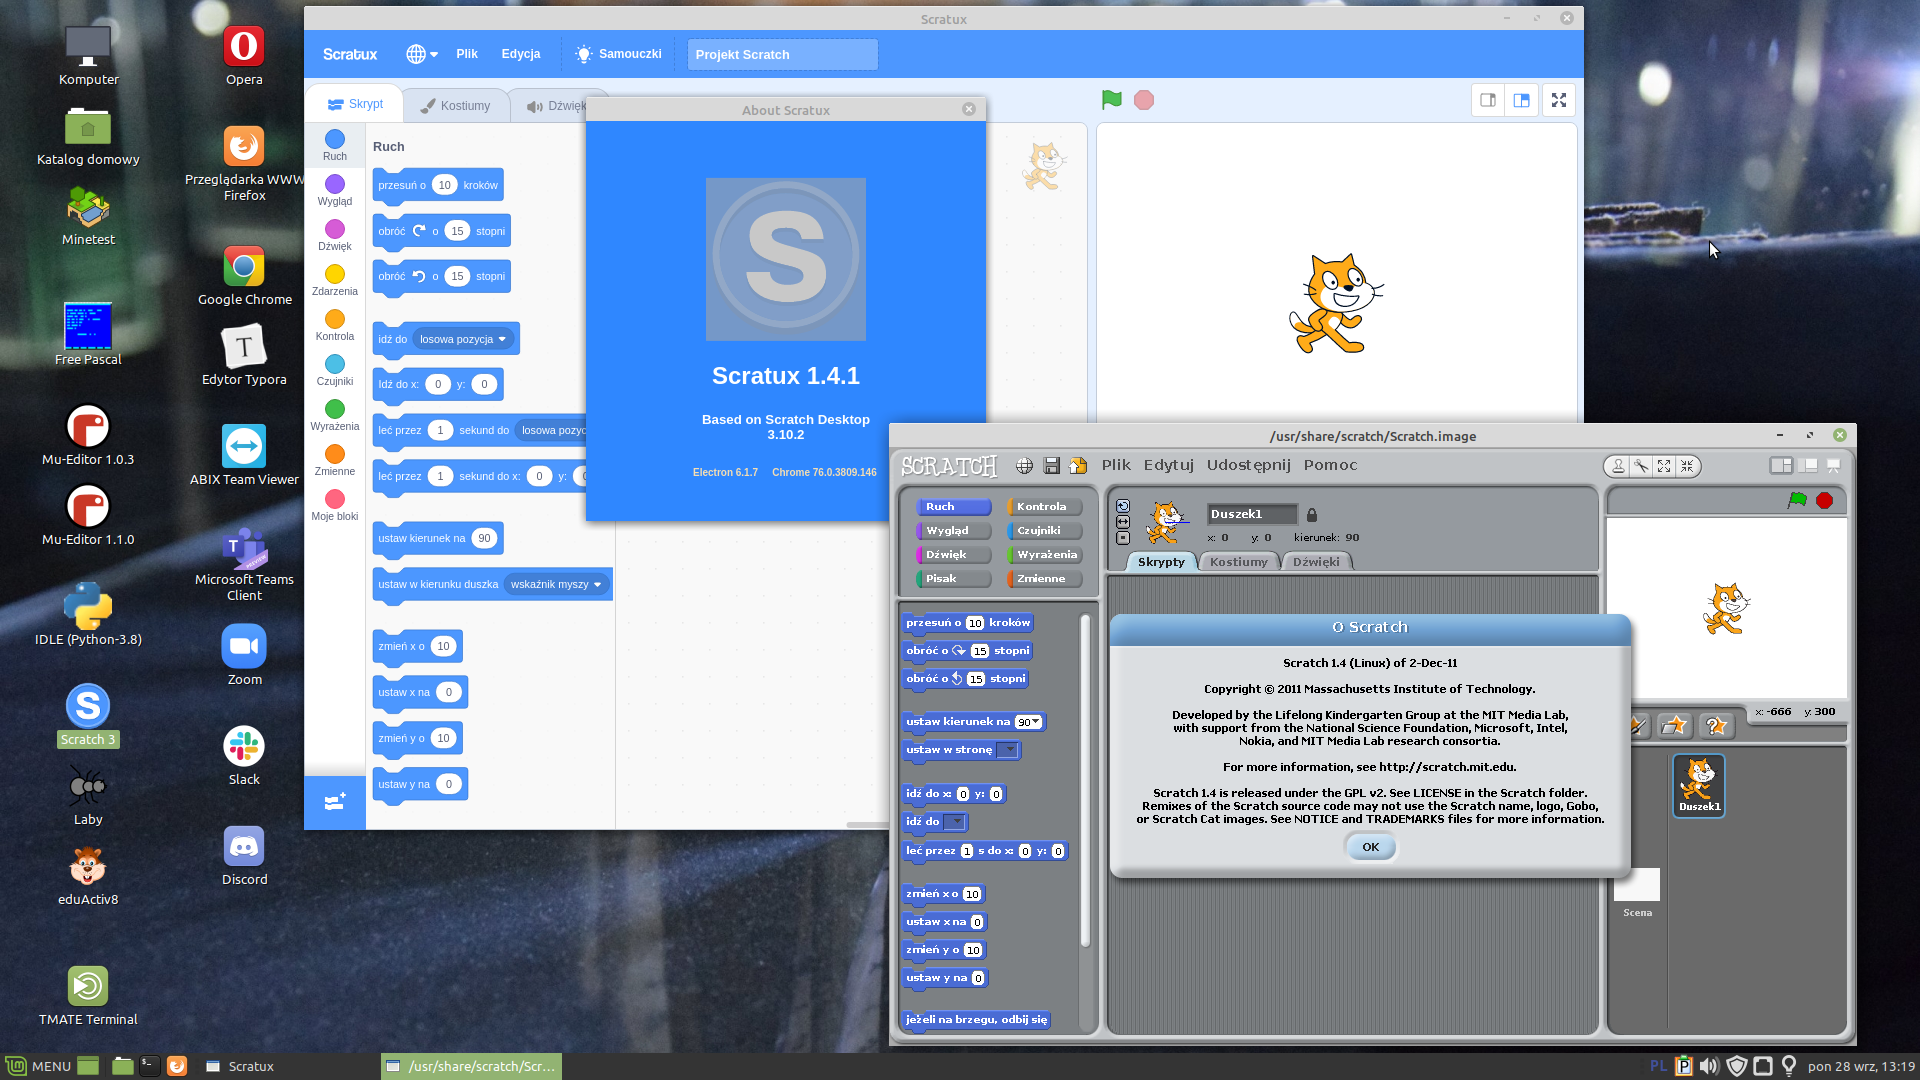This screenshot has width=1920, height=1080.
Task: Click the Duszek1 sprite name field
Action: point(1252,514)
